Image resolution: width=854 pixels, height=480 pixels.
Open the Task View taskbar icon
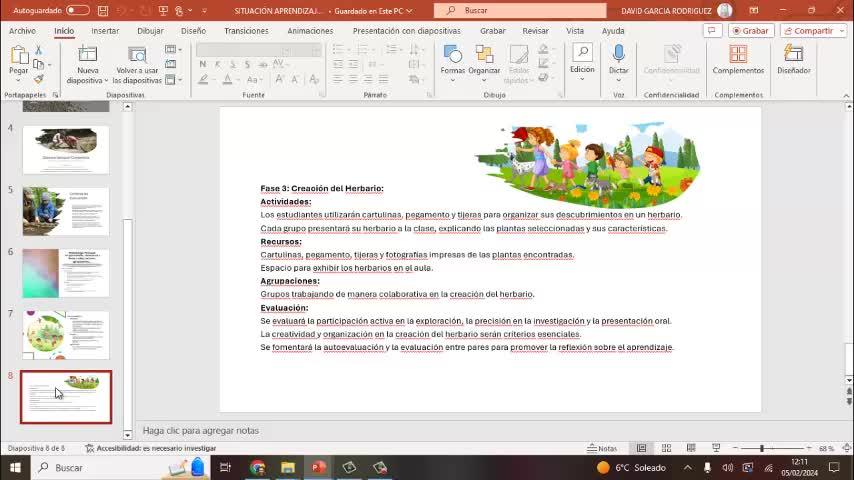[x=225, y=467]
